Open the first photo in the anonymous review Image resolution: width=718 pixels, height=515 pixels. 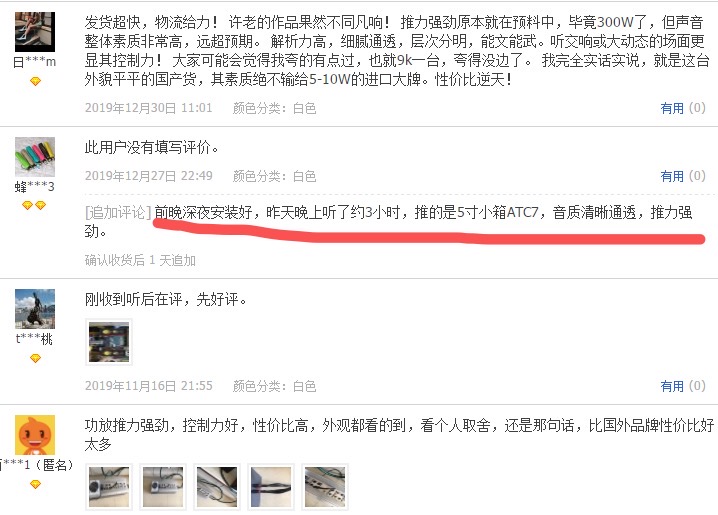tap(109, 487)
